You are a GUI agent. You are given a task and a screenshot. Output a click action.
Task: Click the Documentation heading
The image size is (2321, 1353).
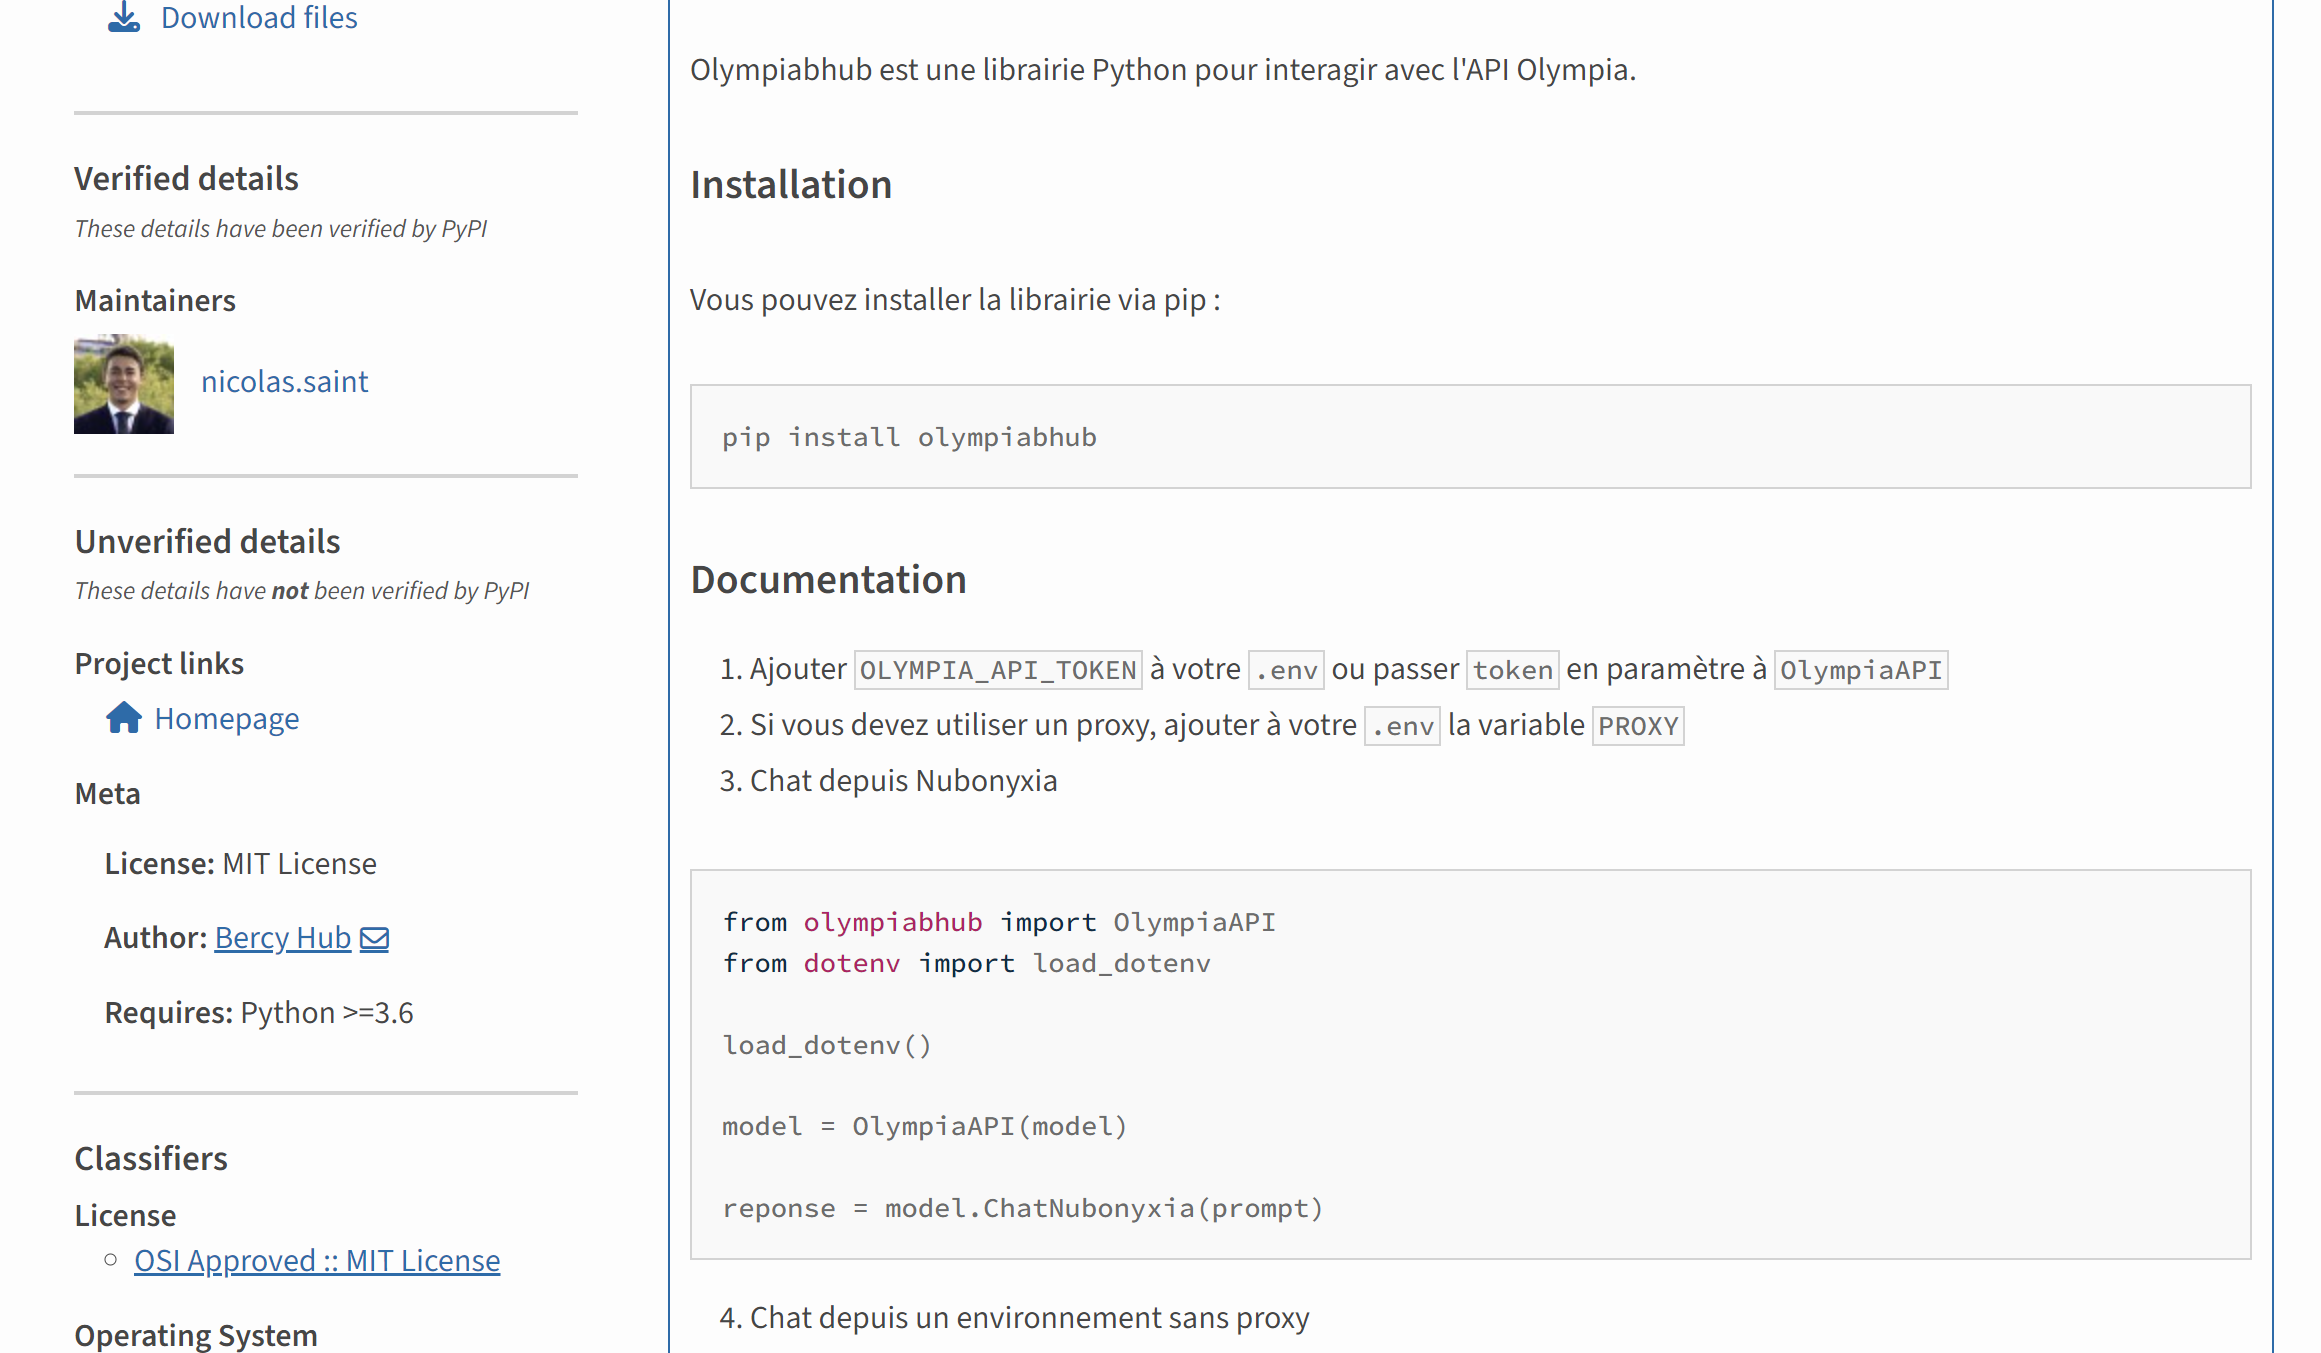(x=828, y=580)
